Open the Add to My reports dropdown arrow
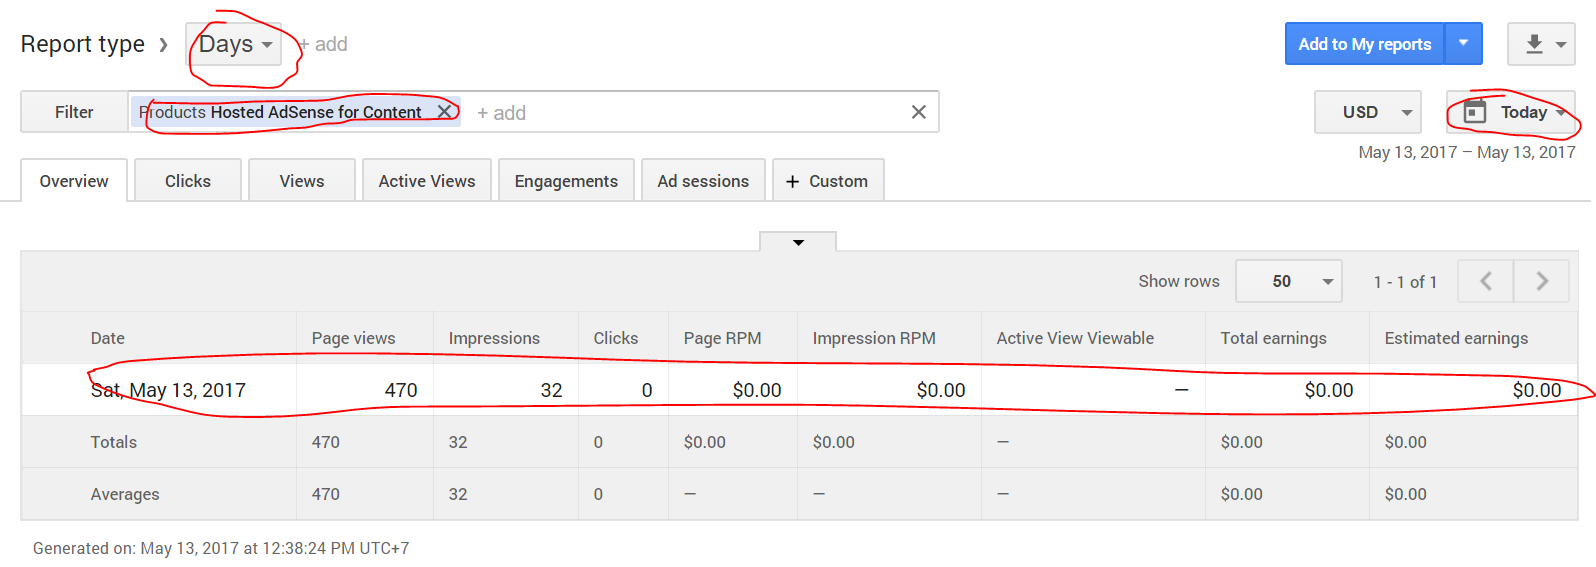Viewport: 1596px width, 567px height. click(x=1463, y=43)
